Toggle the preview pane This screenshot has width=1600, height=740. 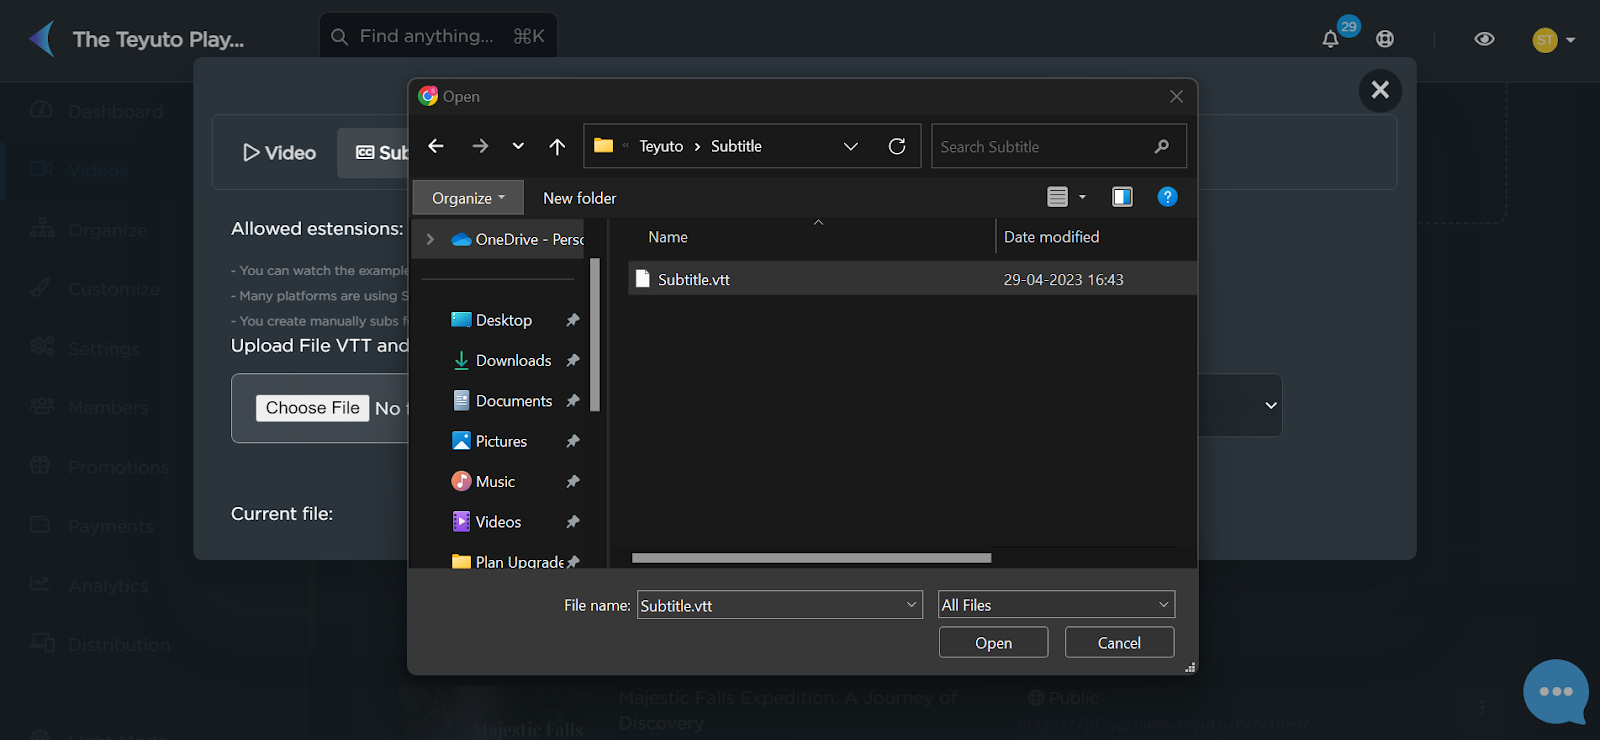(1122, 197)
